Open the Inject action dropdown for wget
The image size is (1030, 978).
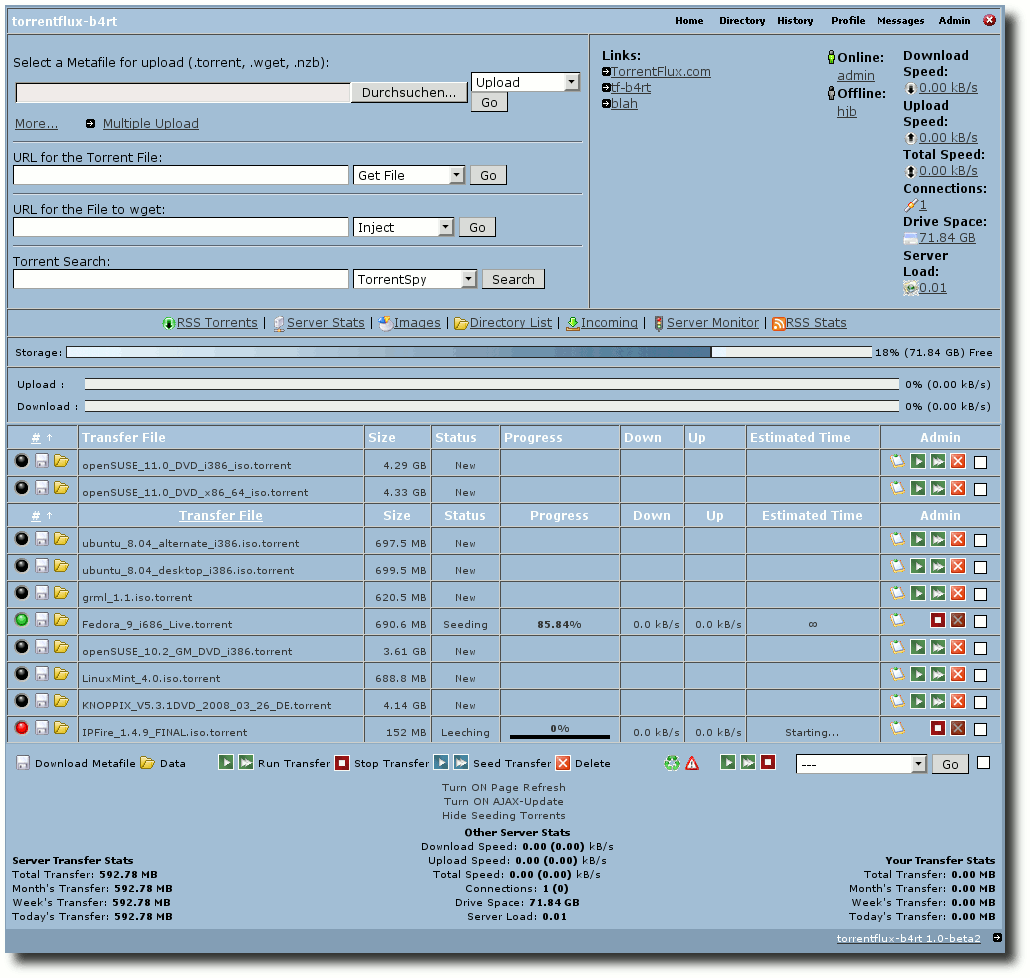pos(403,227)
